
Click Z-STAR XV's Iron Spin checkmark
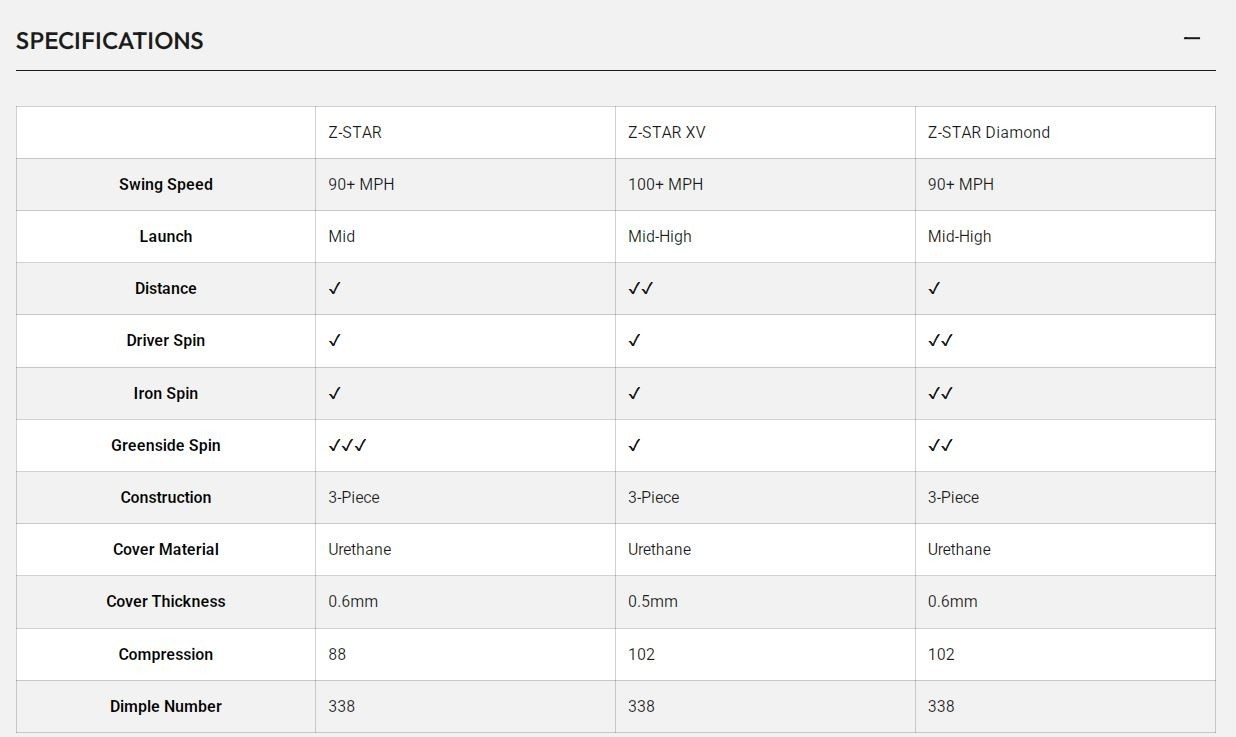point(635,393)
